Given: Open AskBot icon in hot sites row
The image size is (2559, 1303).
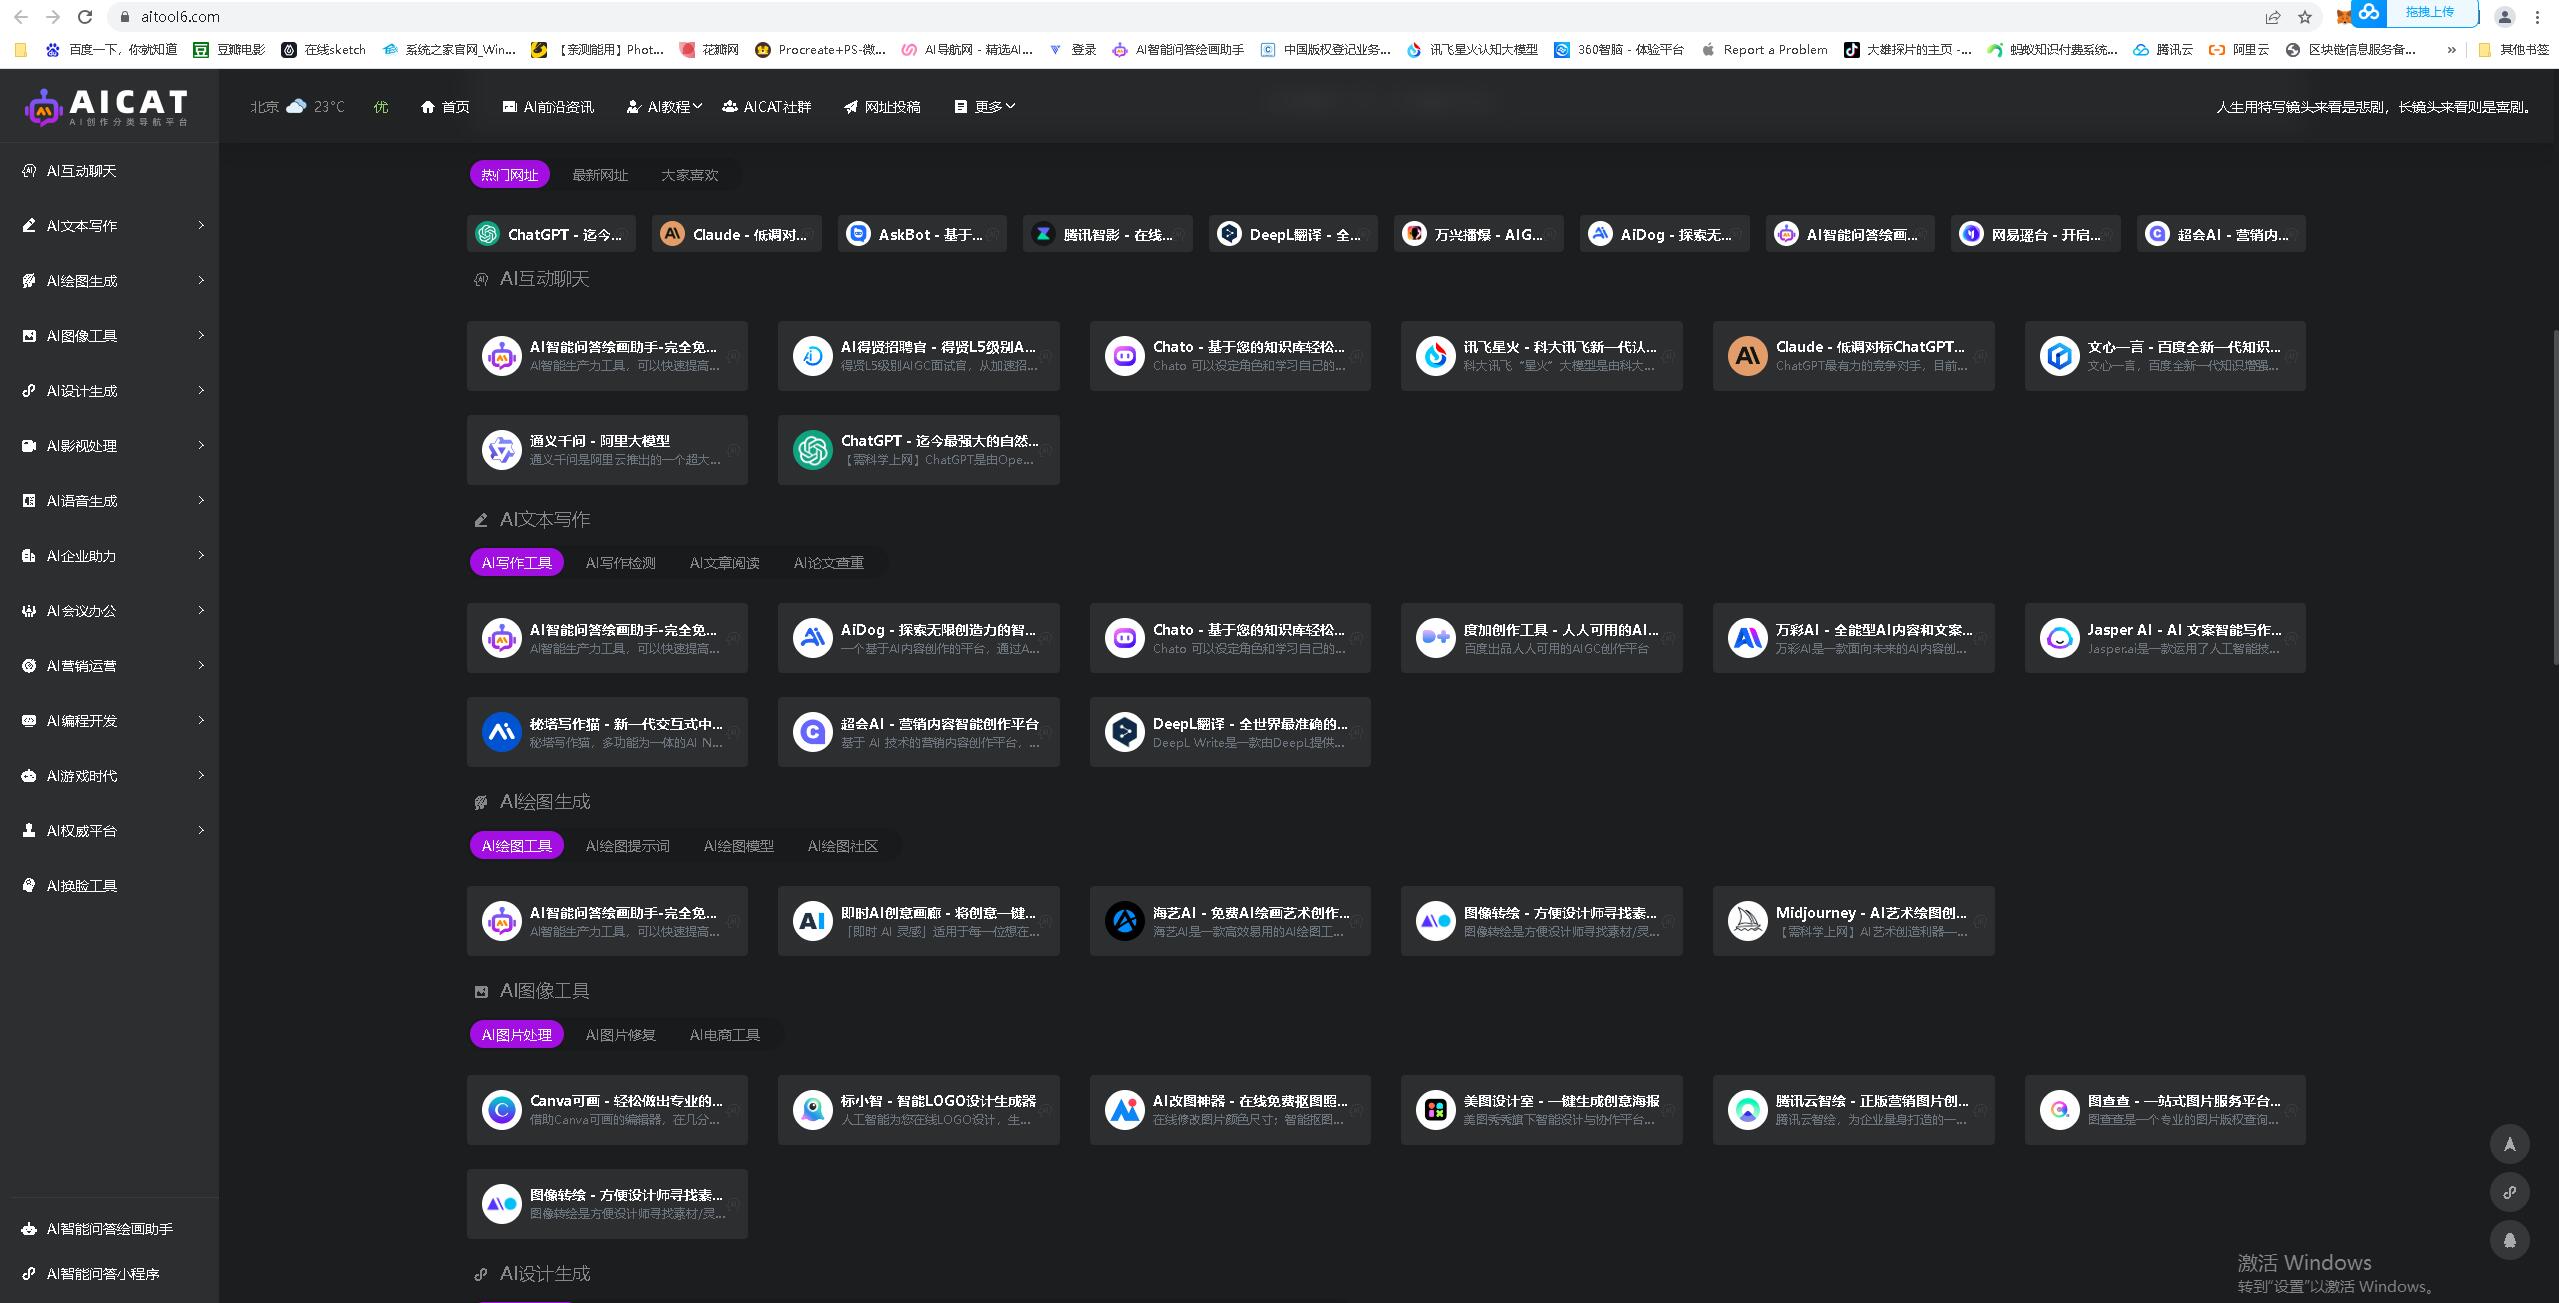Looking at the screenshot, I should pos(858,234).
